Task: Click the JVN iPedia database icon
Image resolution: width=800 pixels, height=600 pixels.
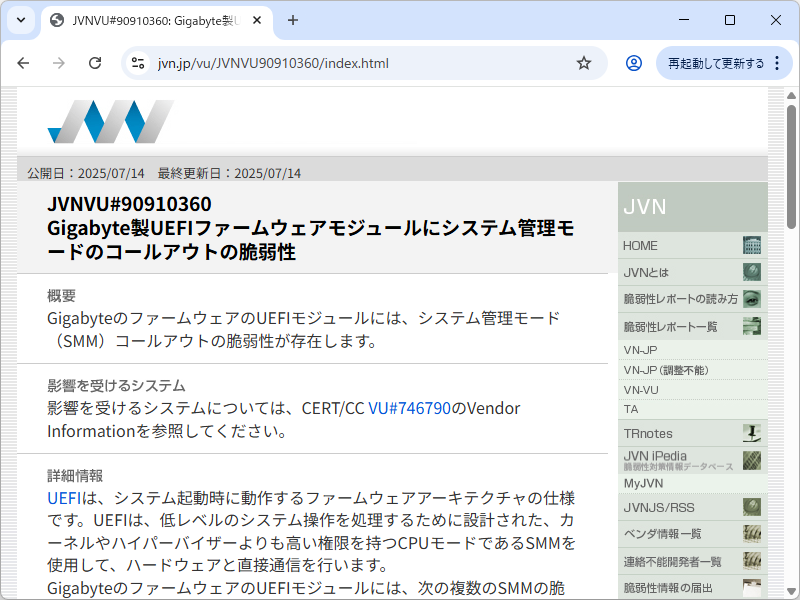Action: (x=752, y=460)
